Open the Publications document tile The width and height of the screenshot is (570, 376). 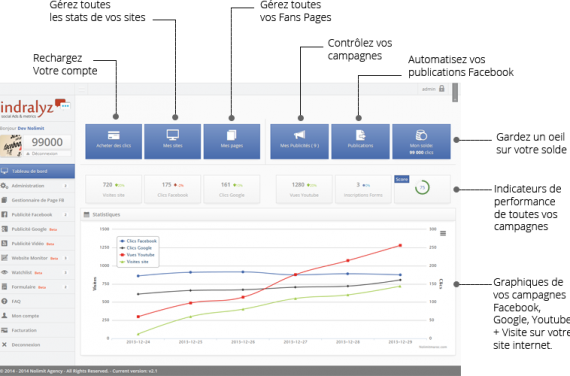[x=360, y=141]
